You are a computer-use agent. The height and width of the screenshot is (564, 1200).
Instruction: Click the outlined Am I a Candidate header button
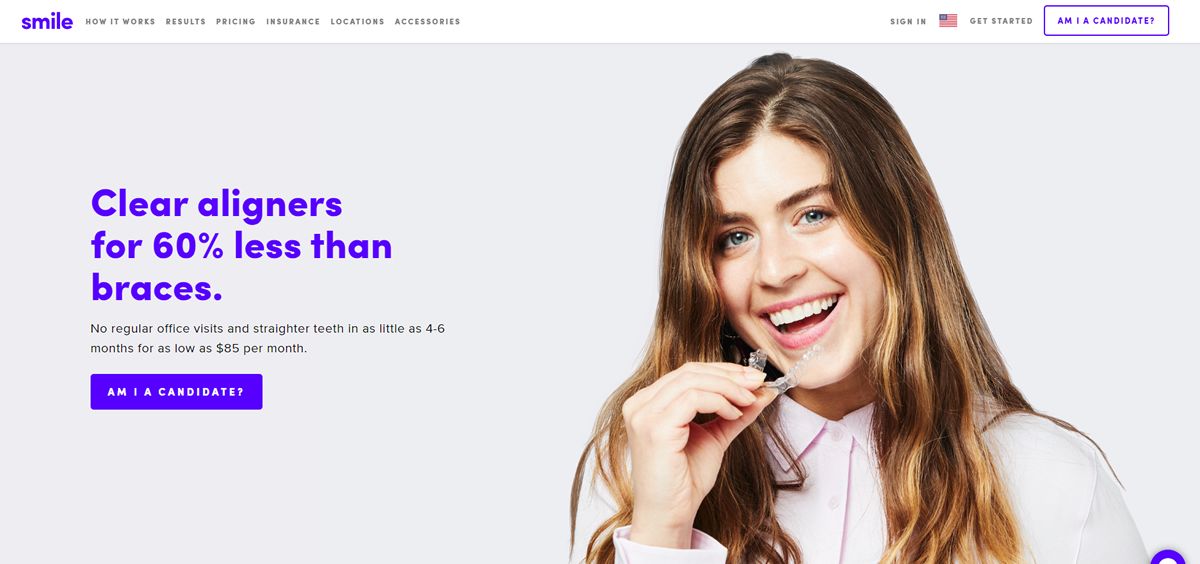(x=1106, y=21)
